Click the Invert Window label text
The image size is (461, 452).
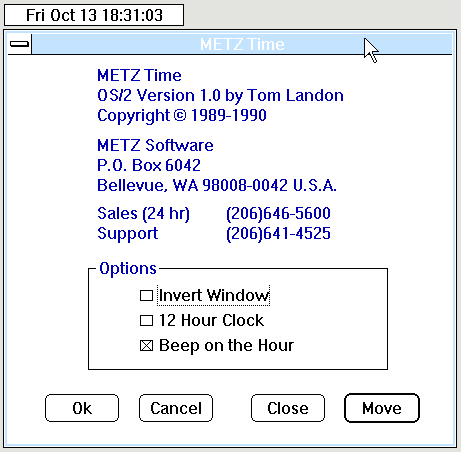[214, 295]
